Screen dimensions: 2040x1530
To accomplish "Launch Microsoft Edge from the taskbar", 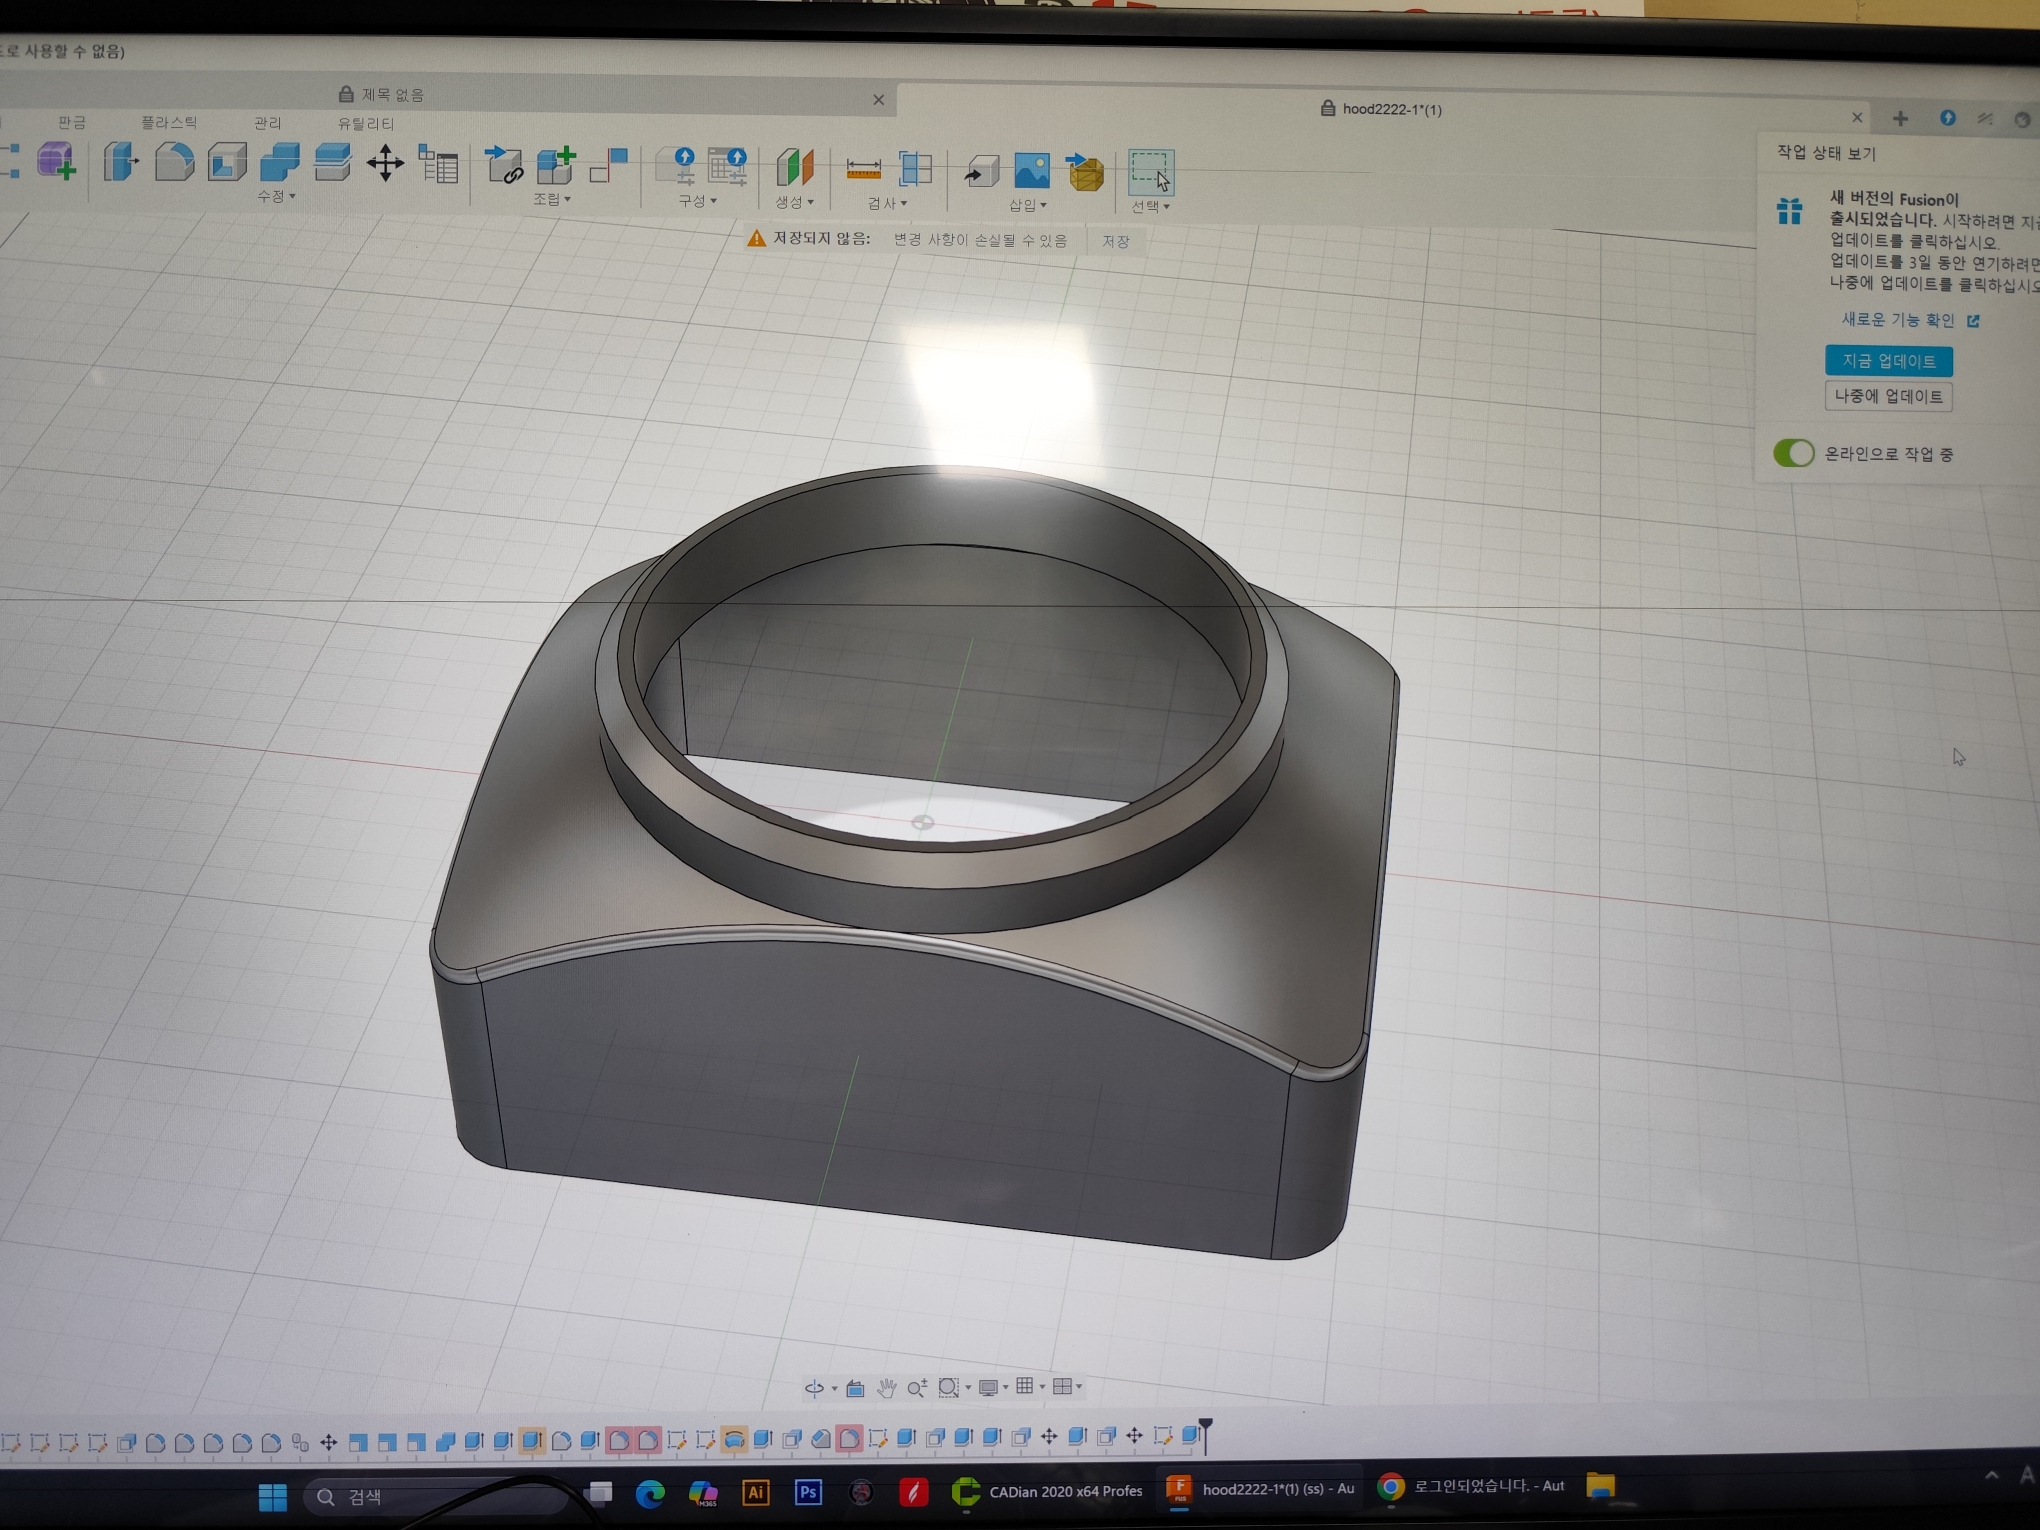I will pos(650,1494).
